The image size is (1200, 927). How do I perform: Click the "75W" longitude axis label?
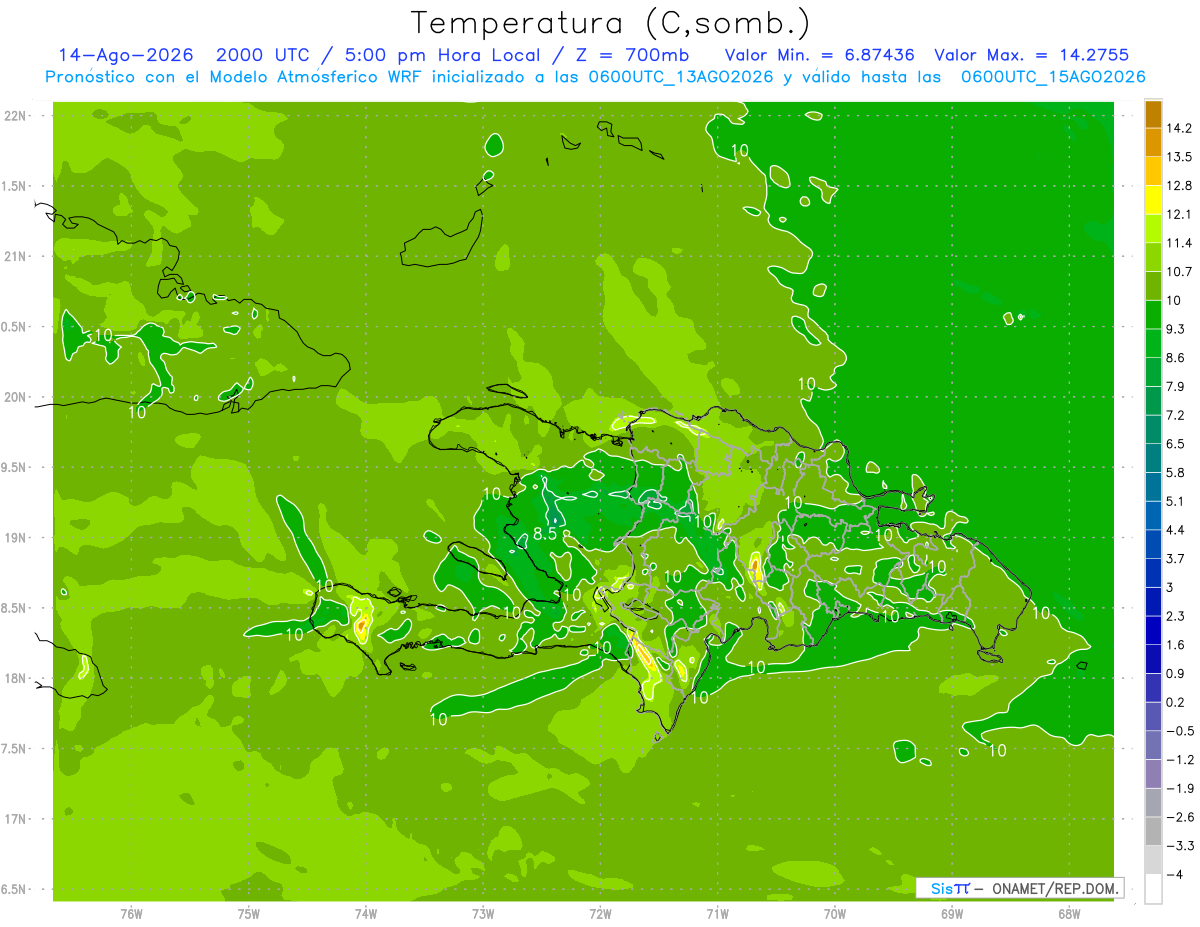point(249,914)
